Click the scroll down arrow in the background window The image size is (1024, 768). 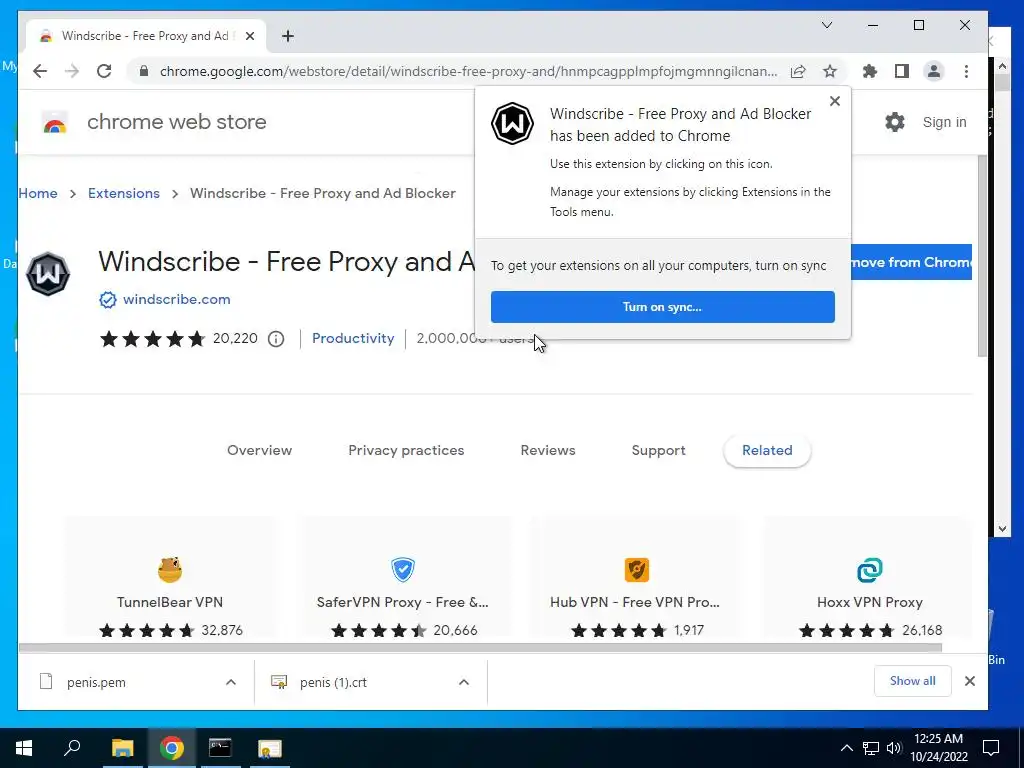coord(1002,529)
